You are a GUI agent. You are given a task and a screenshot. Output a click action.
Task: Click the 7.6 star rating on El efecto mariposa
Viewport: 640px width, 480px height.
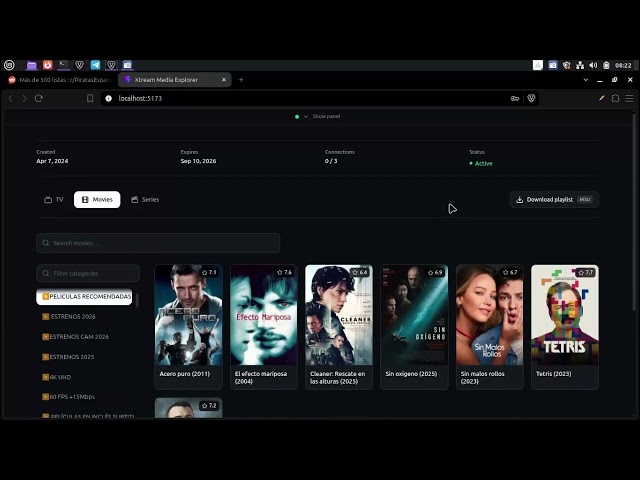pyautogui.click(x=284, y=272)
